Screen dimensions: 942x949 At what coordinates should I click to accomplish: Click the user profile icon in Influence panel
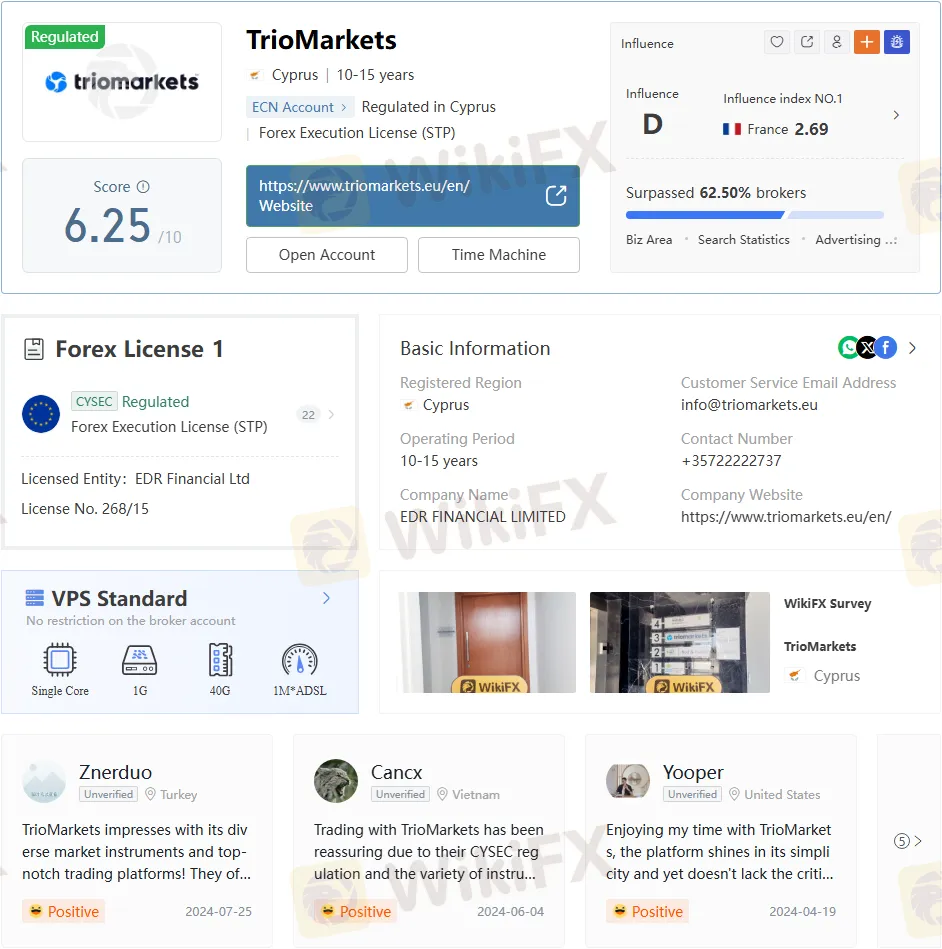point(837,42)
